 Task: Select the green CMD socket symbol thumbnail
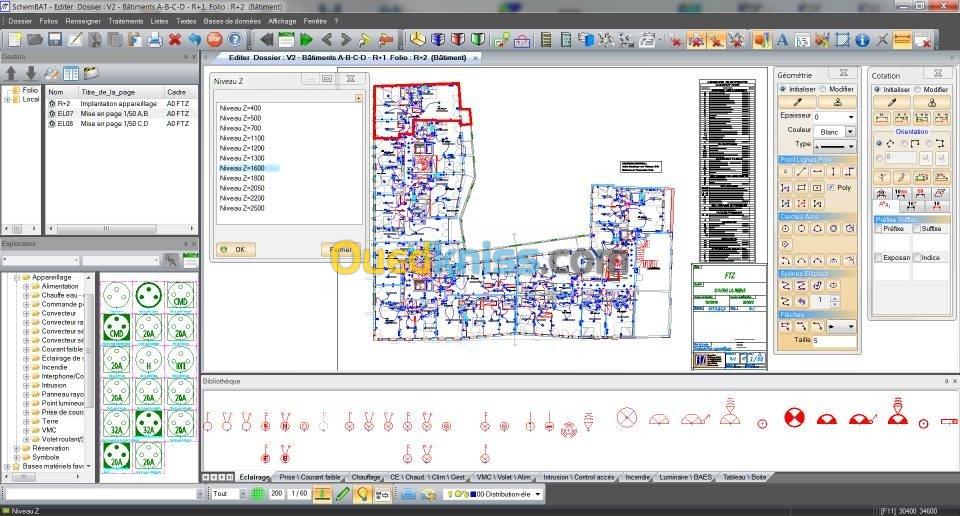click(x=116, y=327)
